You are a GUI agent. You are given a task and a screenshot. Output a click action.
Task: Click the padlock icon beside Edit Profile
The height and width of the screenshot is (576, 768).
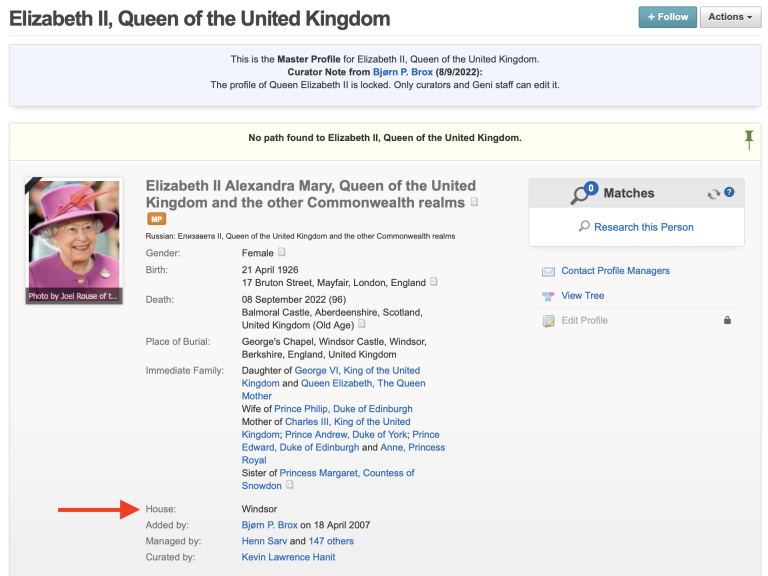727,320
